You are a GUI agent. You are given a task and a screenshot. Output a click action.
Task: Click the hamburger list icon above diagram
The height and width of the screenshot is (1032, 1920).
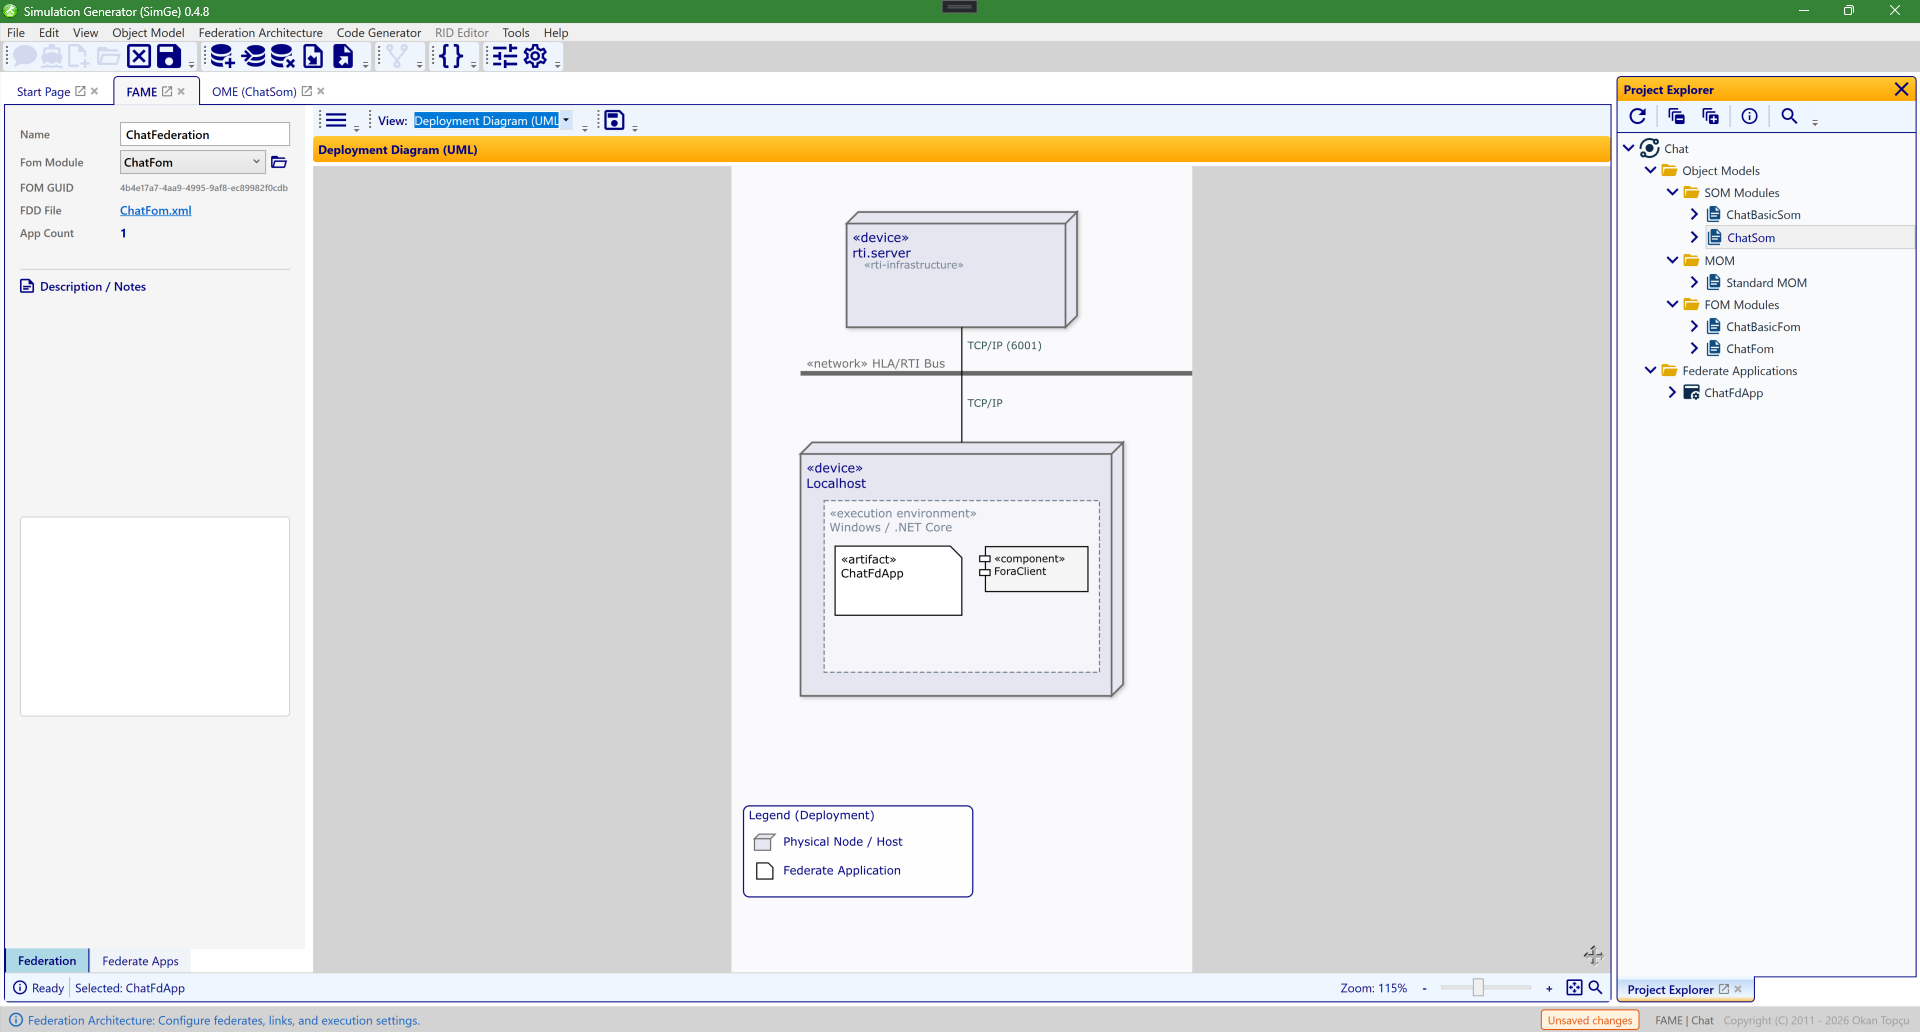pos(337,120)
